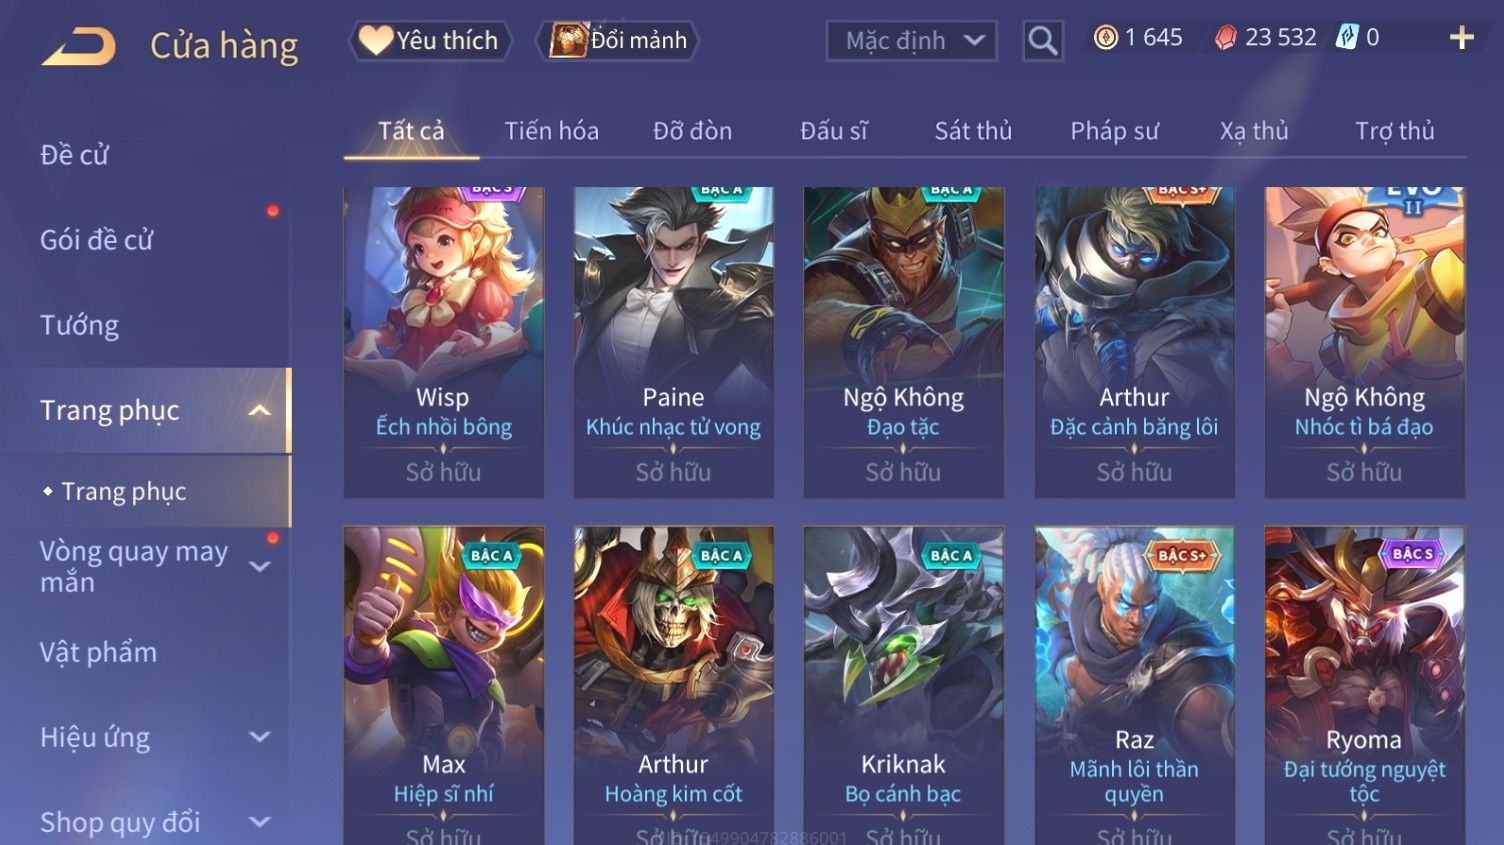The image size is (1504, 845).
Task: Switch to the Sát thủ tab
Action: coord(973,131)
